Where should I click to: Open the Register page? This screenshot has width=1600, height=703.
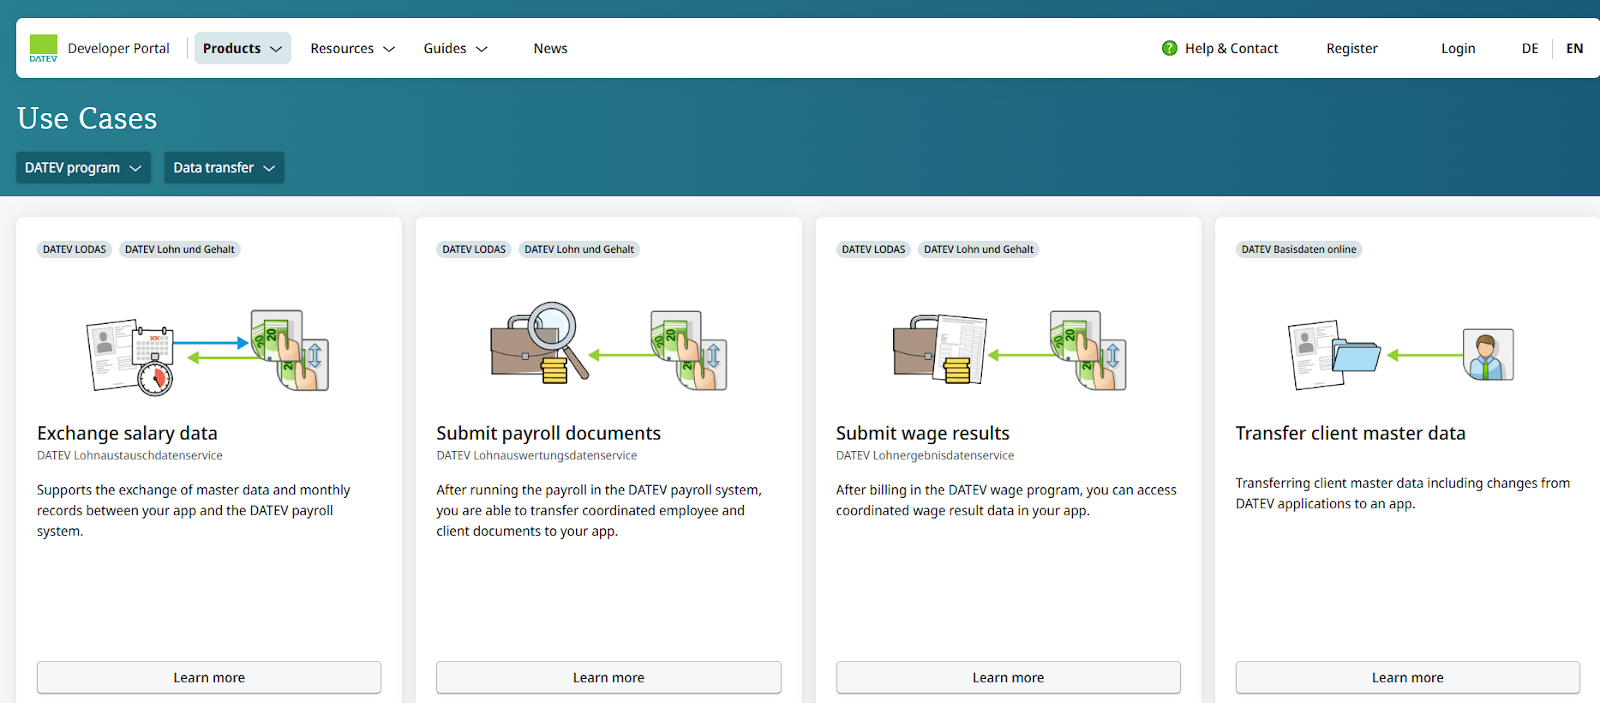click(x=1352, y=48)
